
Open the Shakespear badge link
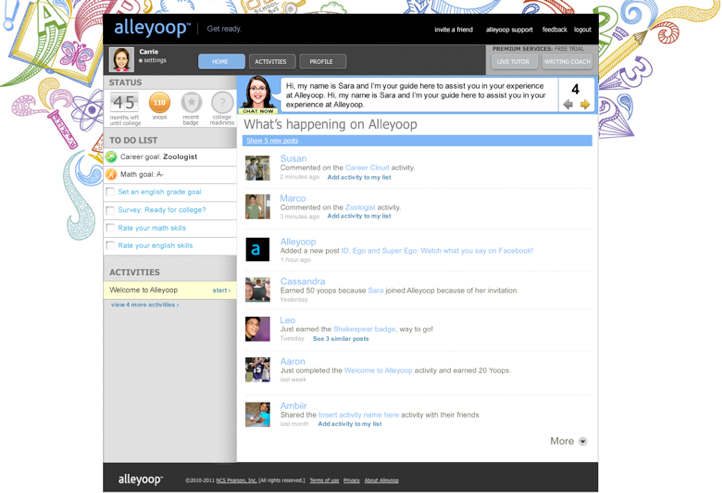(364, 329)
